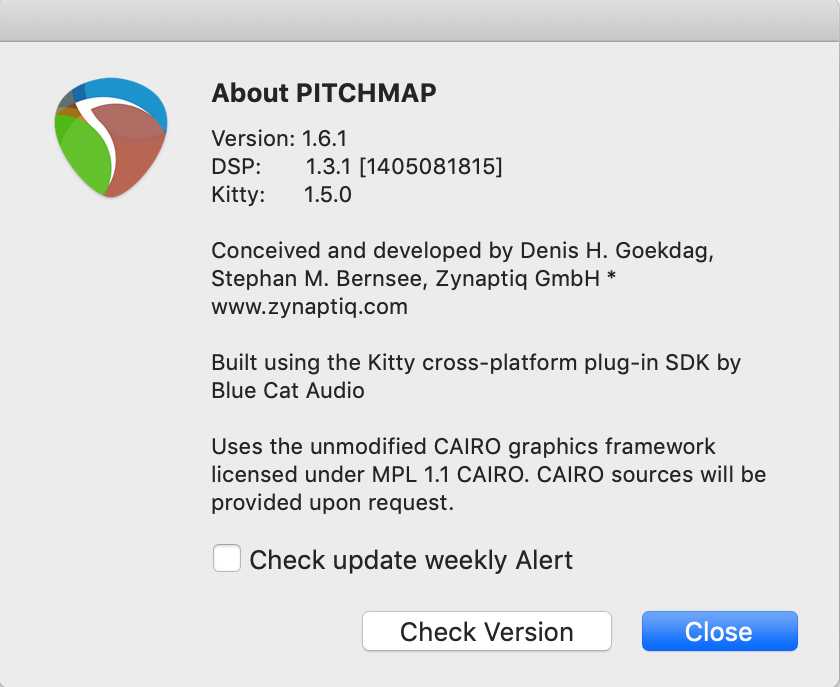Open the www.zynaptiq.com link

(309, 307)
